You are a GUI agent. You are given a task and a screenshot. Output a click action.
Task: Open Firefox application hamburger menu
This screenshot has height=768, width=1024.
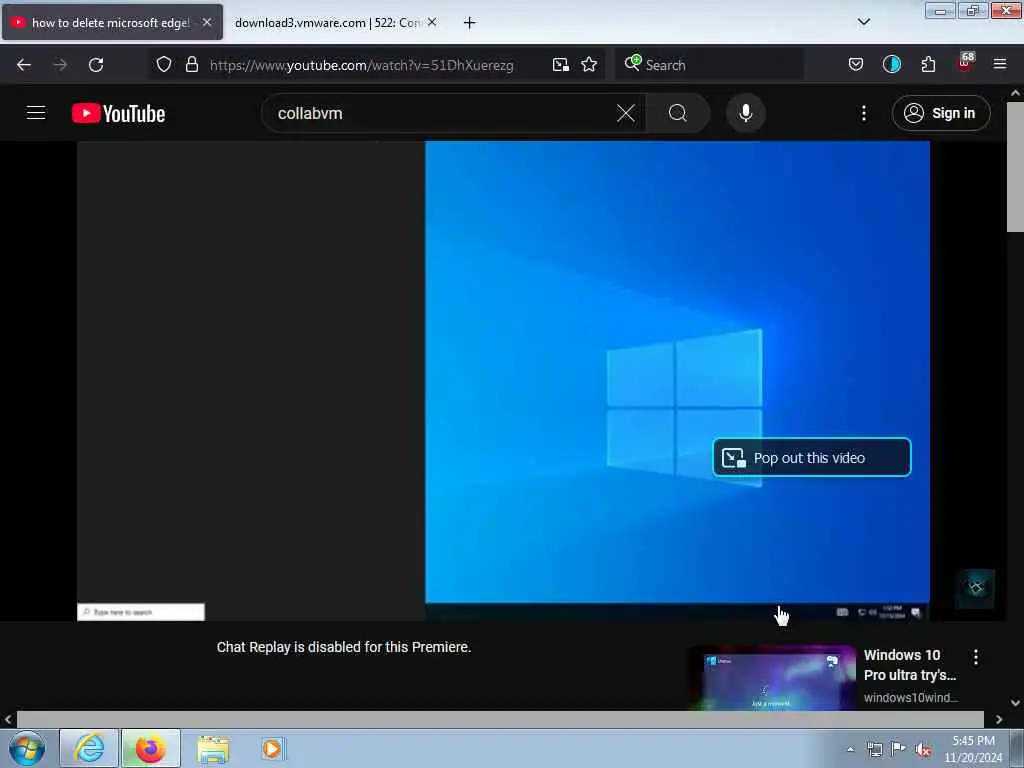[x=1000, y=65]
